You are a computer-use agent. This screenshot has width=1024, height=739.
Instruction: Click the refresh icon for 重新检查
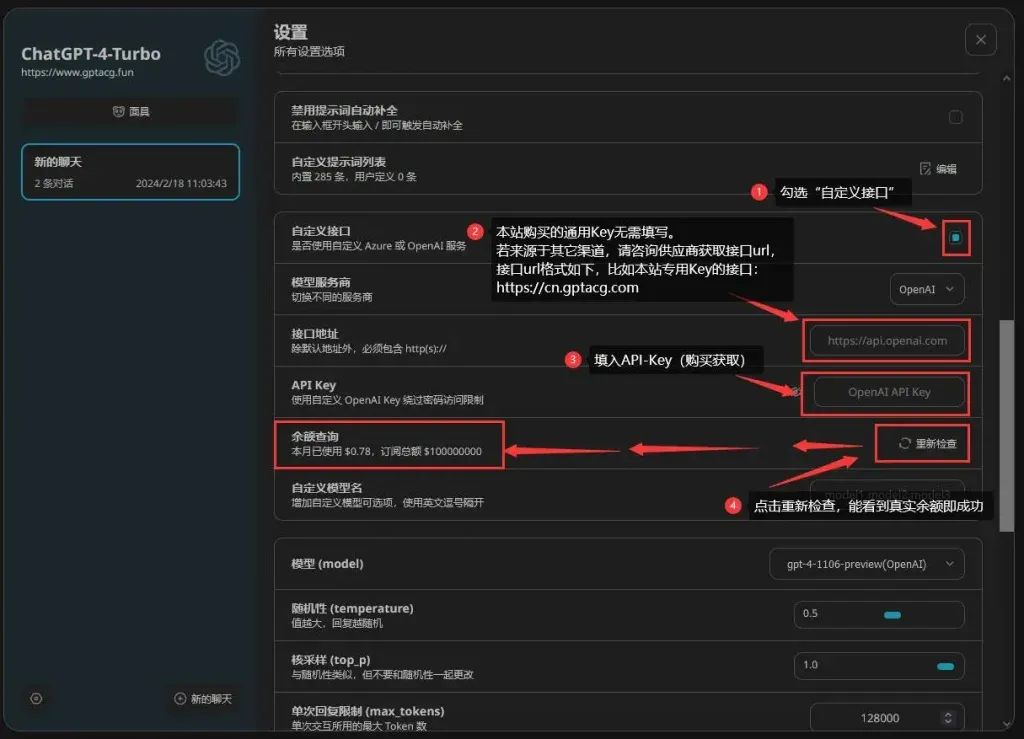[x=904, y=443]
